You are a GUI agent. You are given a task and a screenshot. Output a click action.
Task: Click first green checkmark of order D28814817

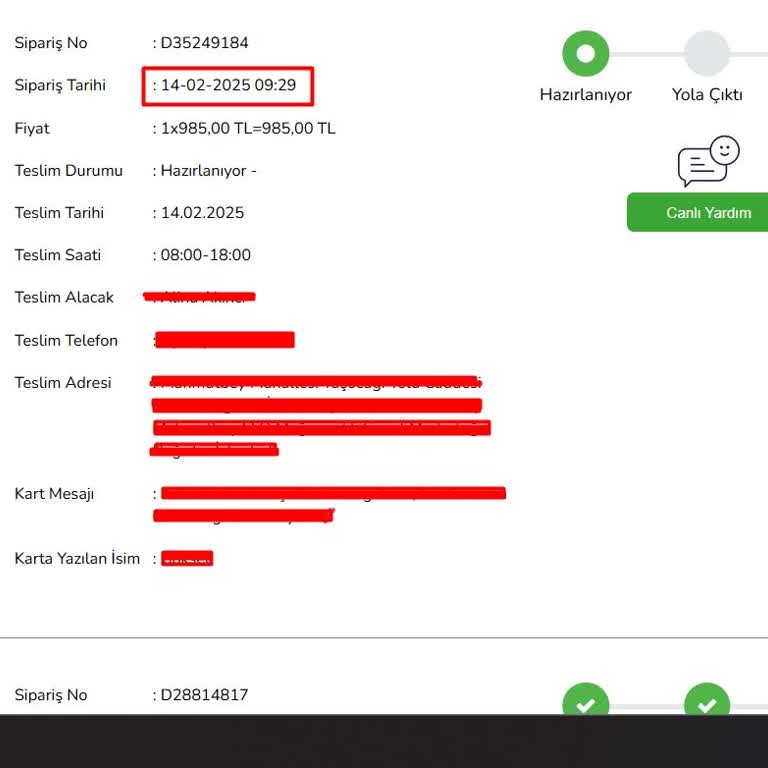coord(585,699)
